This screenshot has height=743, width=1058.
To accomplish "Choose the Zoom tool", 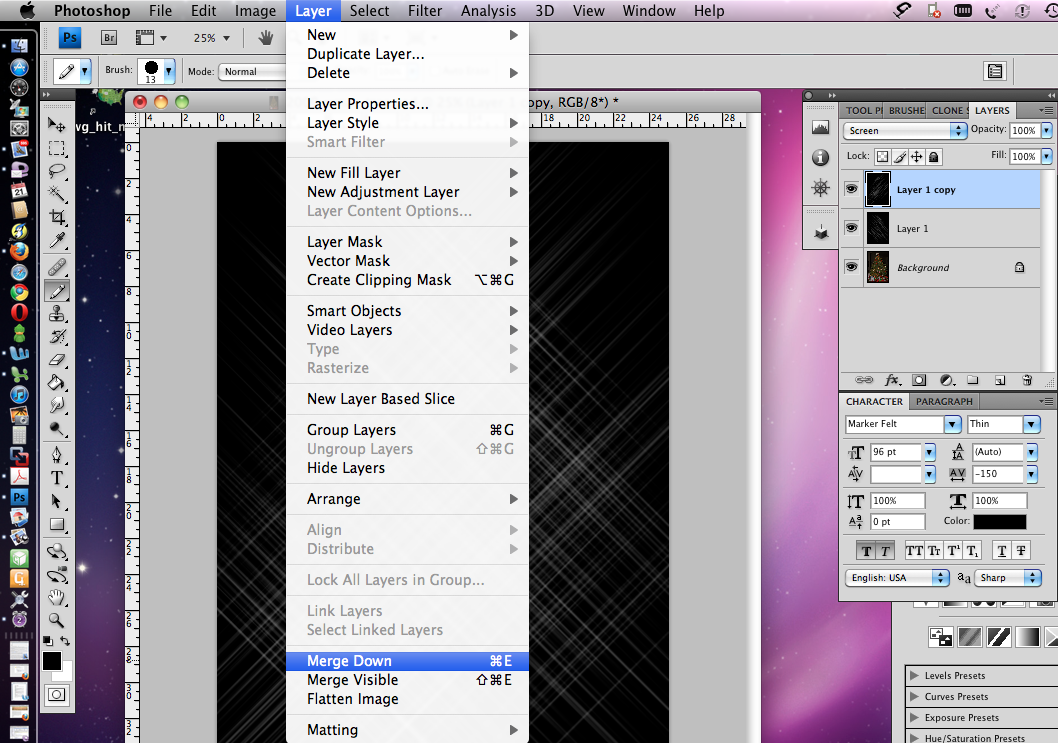I will tap(57, 619).
